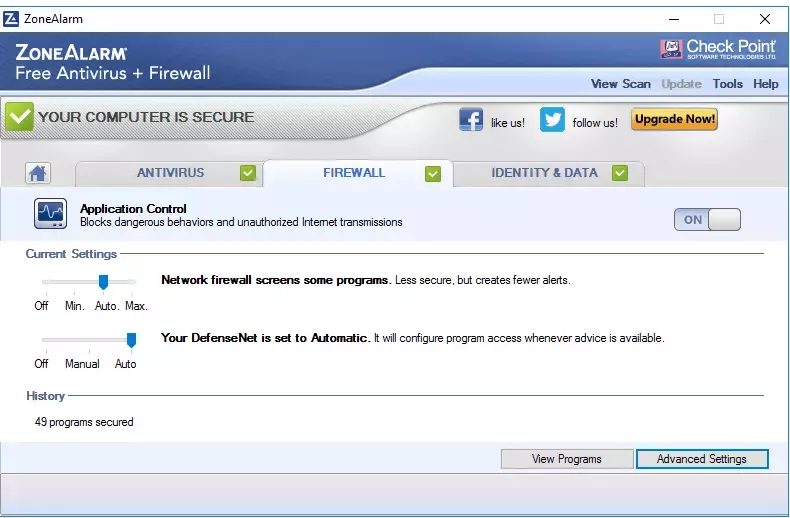The image size is (790, 518).
Task: Open the View menu
Action: 604,84
